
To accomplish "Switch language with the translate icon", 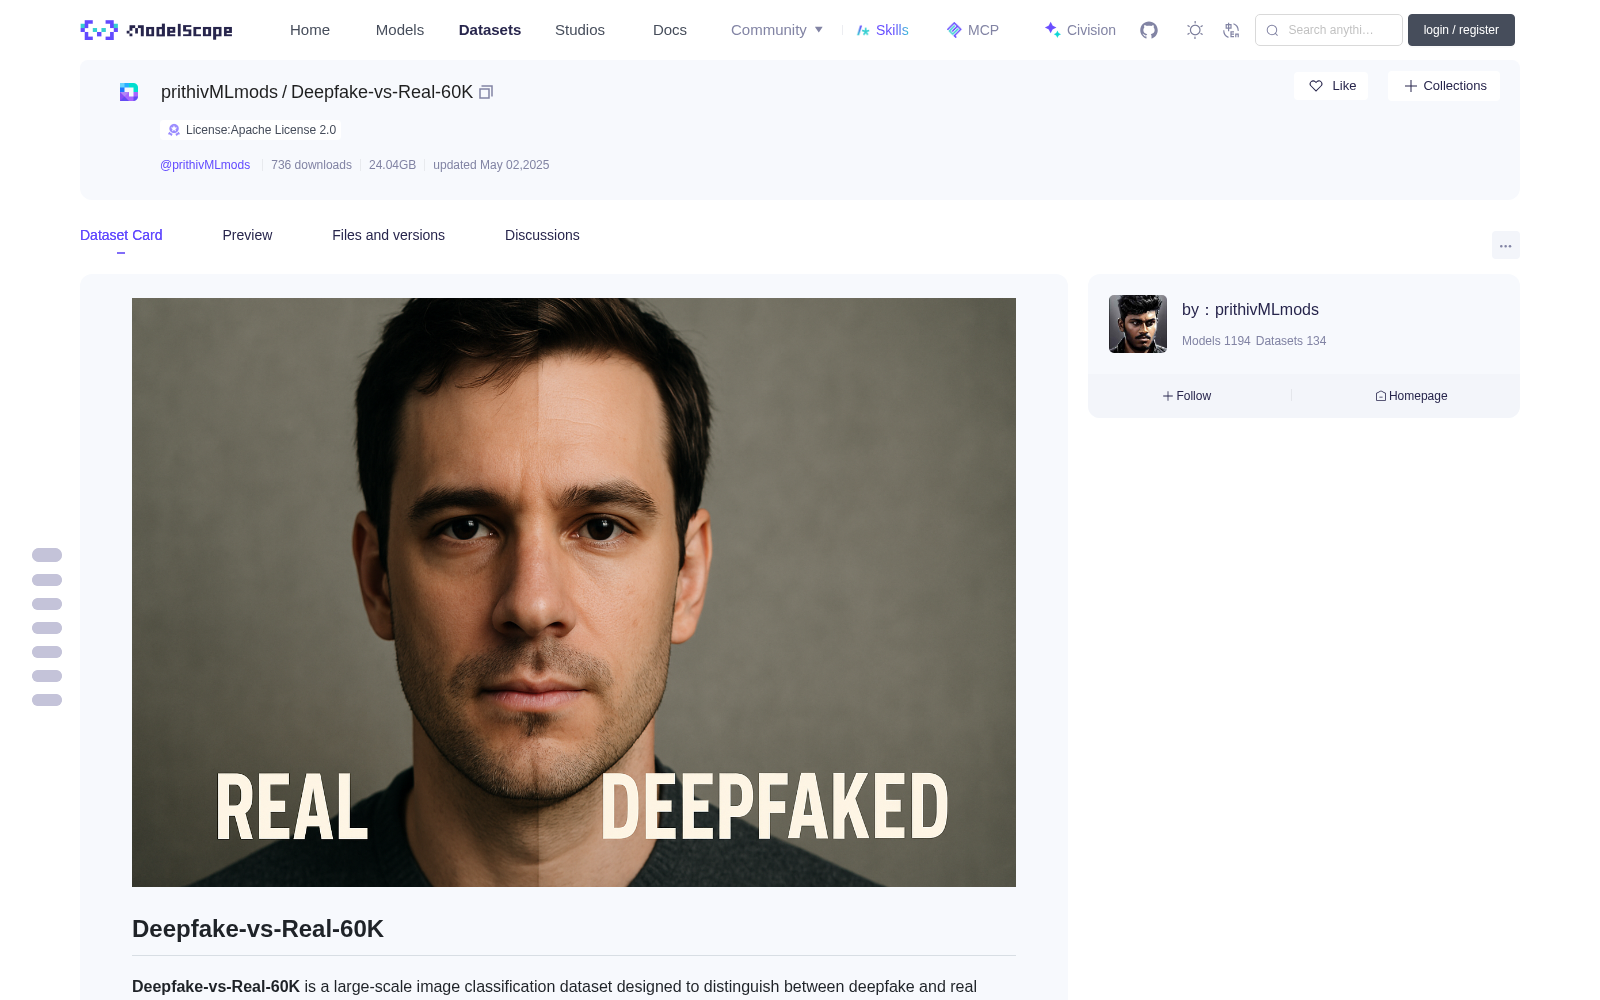I will tap(1231, 30).
